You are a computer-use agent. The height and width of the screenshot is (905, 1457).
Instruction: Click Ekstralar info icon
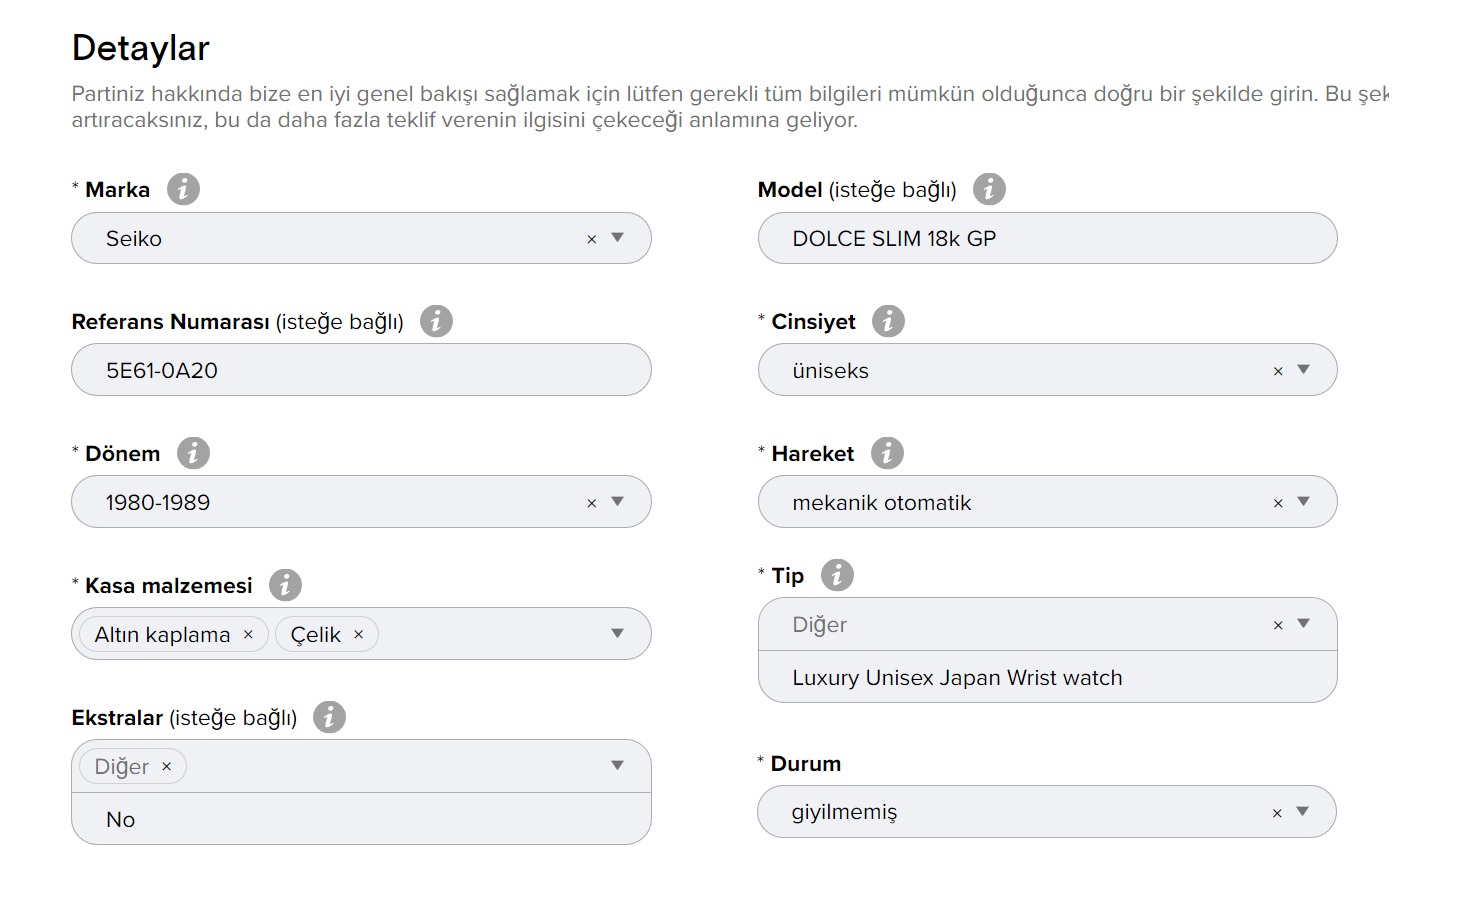click(x=329, y=717)
